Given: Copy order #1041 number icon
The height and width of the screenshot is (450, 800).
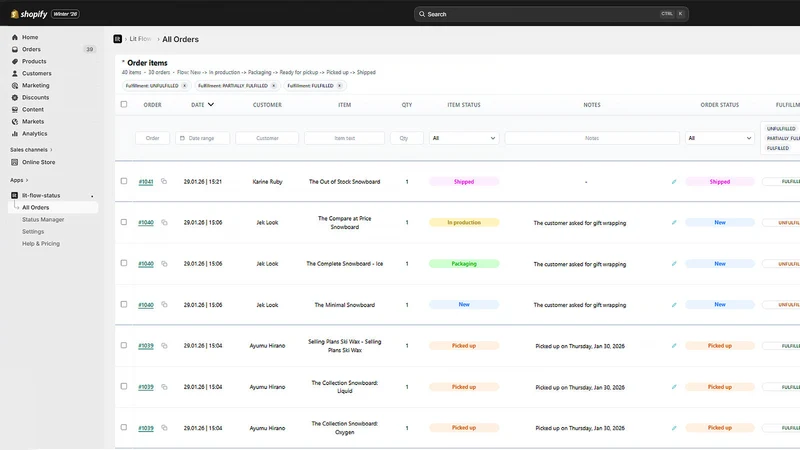Looking at the screenshot, I should [164, 181].
